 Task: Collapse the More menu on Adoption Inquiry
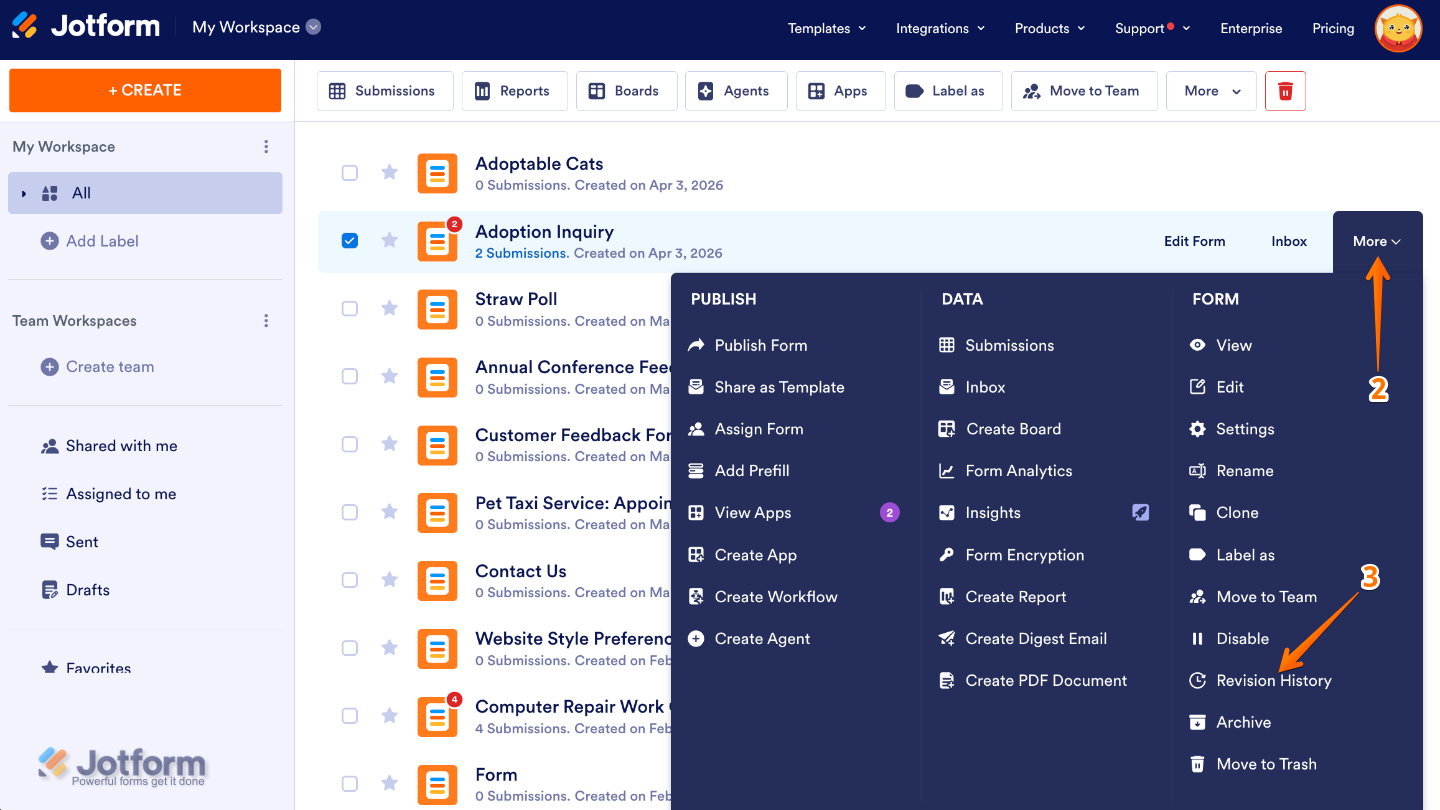(x=1376, y=241)
